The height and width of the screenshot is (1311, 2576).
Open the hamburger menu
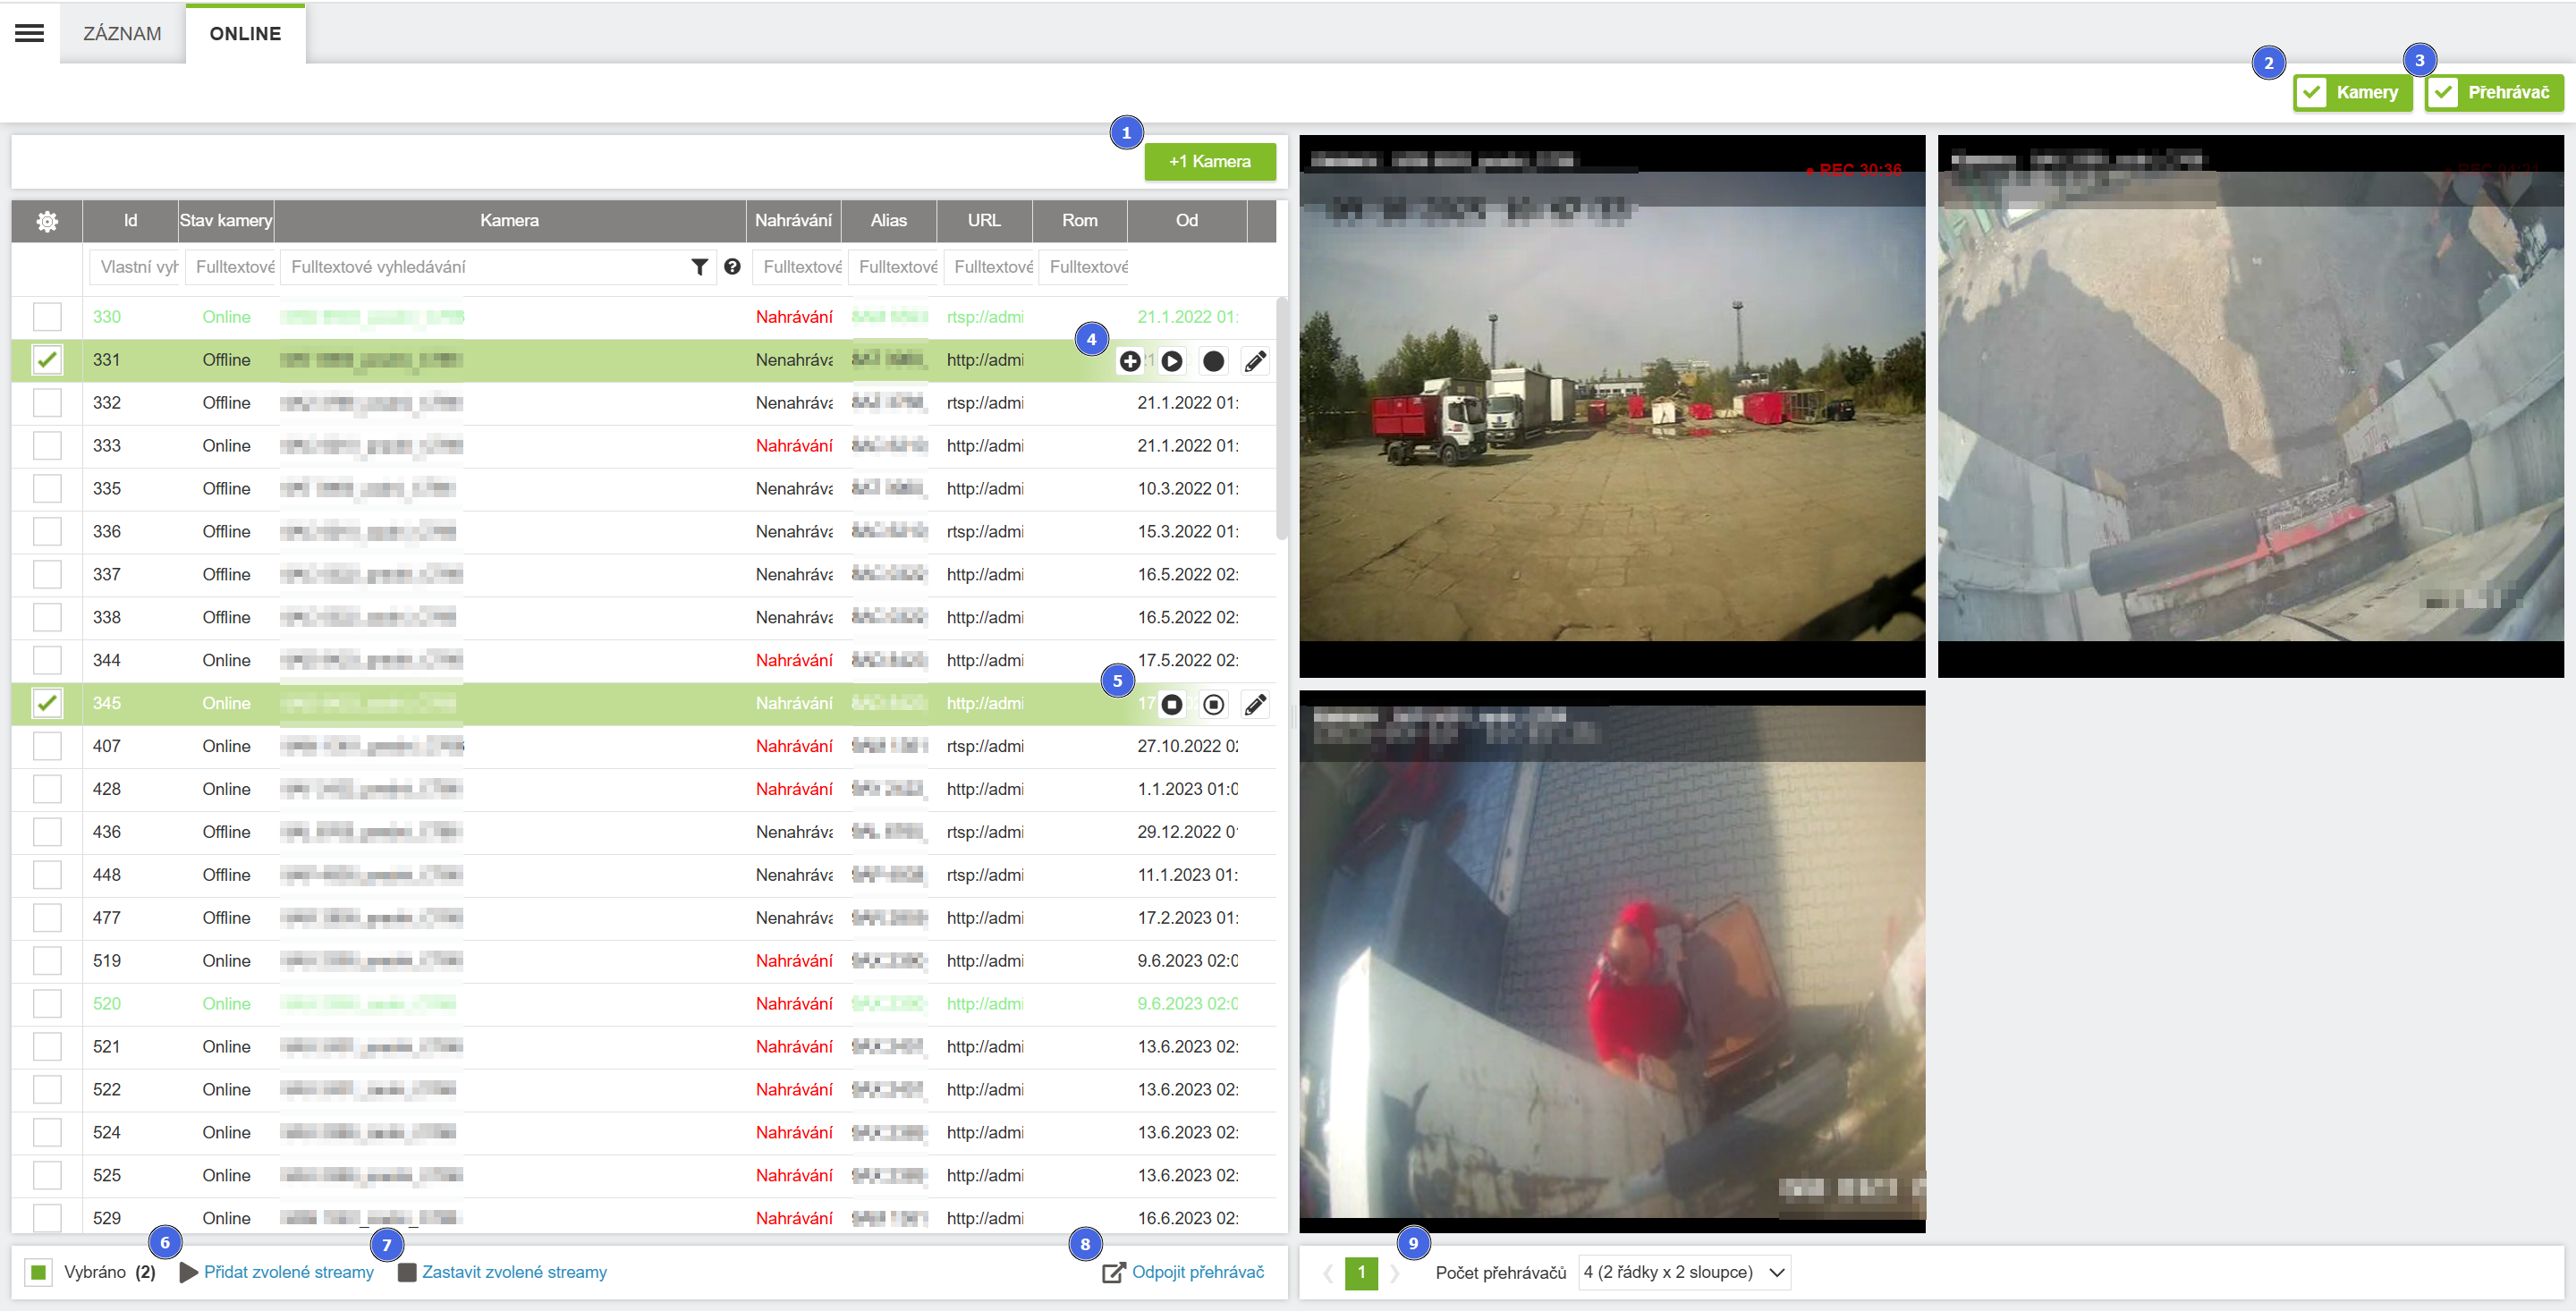click(x=29, y=33)
